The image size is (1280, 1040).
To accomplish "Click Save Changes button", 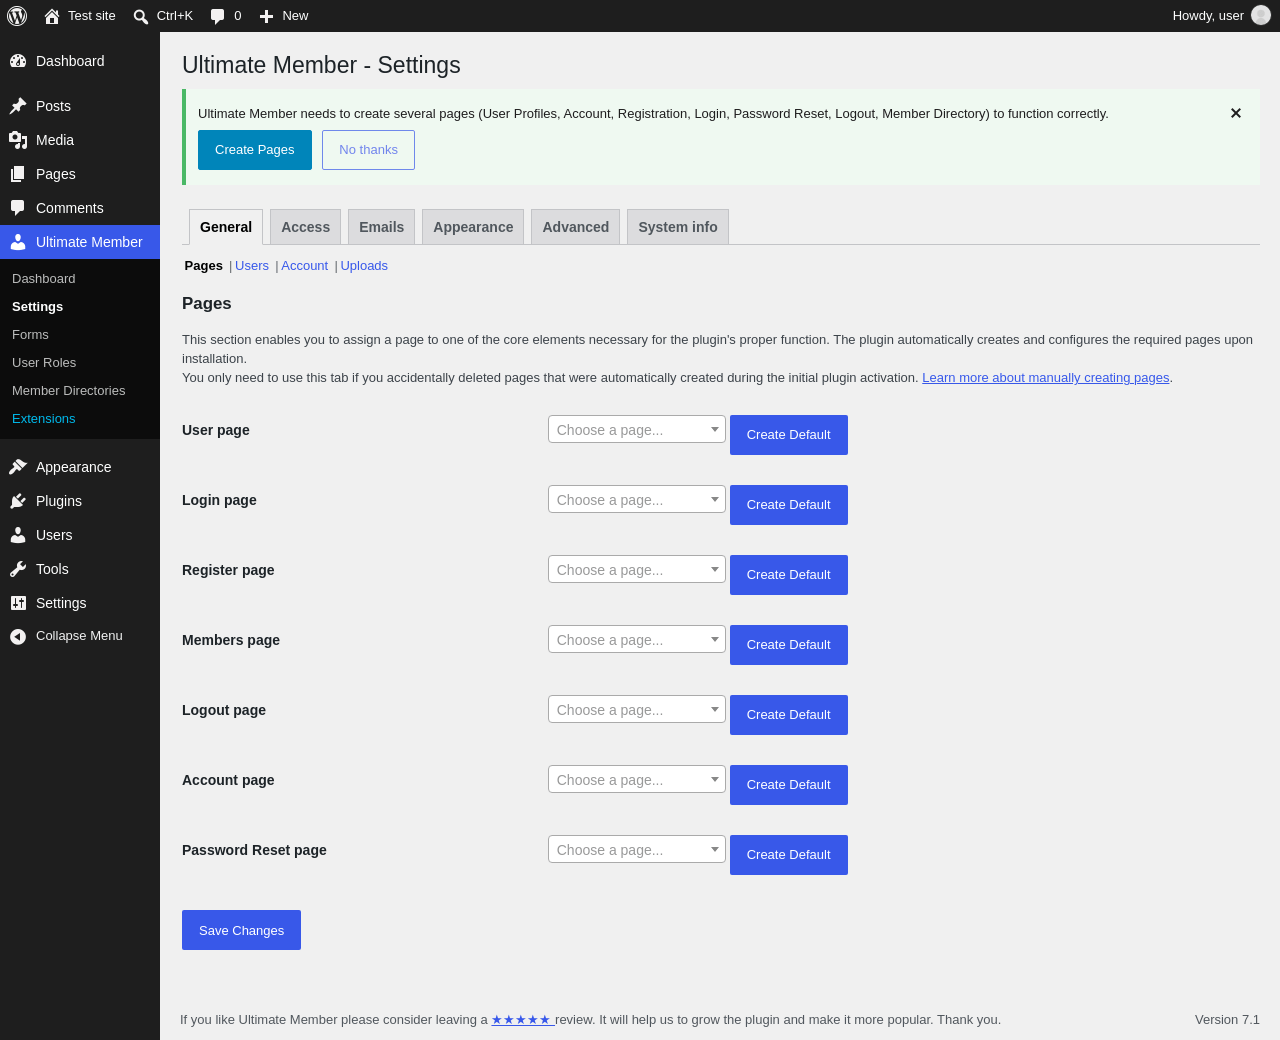I will tap(241, 930).
